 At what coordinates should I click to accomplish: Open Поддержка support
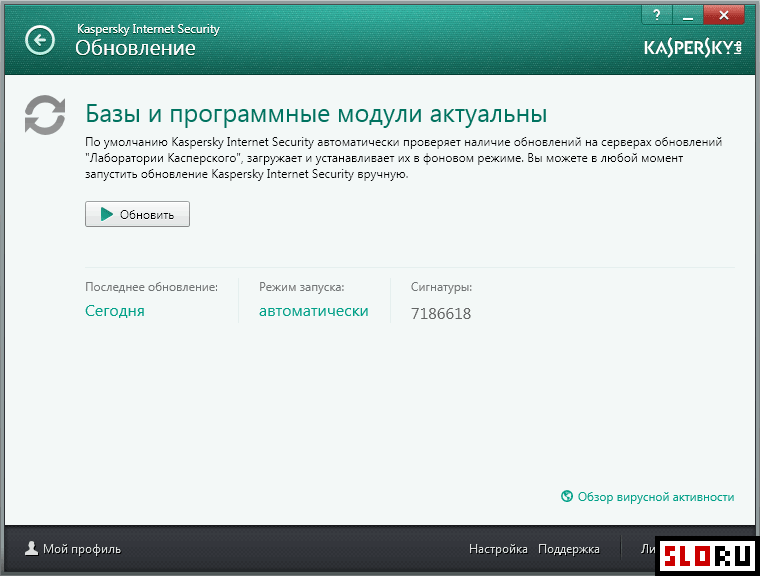tap(569, 549)
